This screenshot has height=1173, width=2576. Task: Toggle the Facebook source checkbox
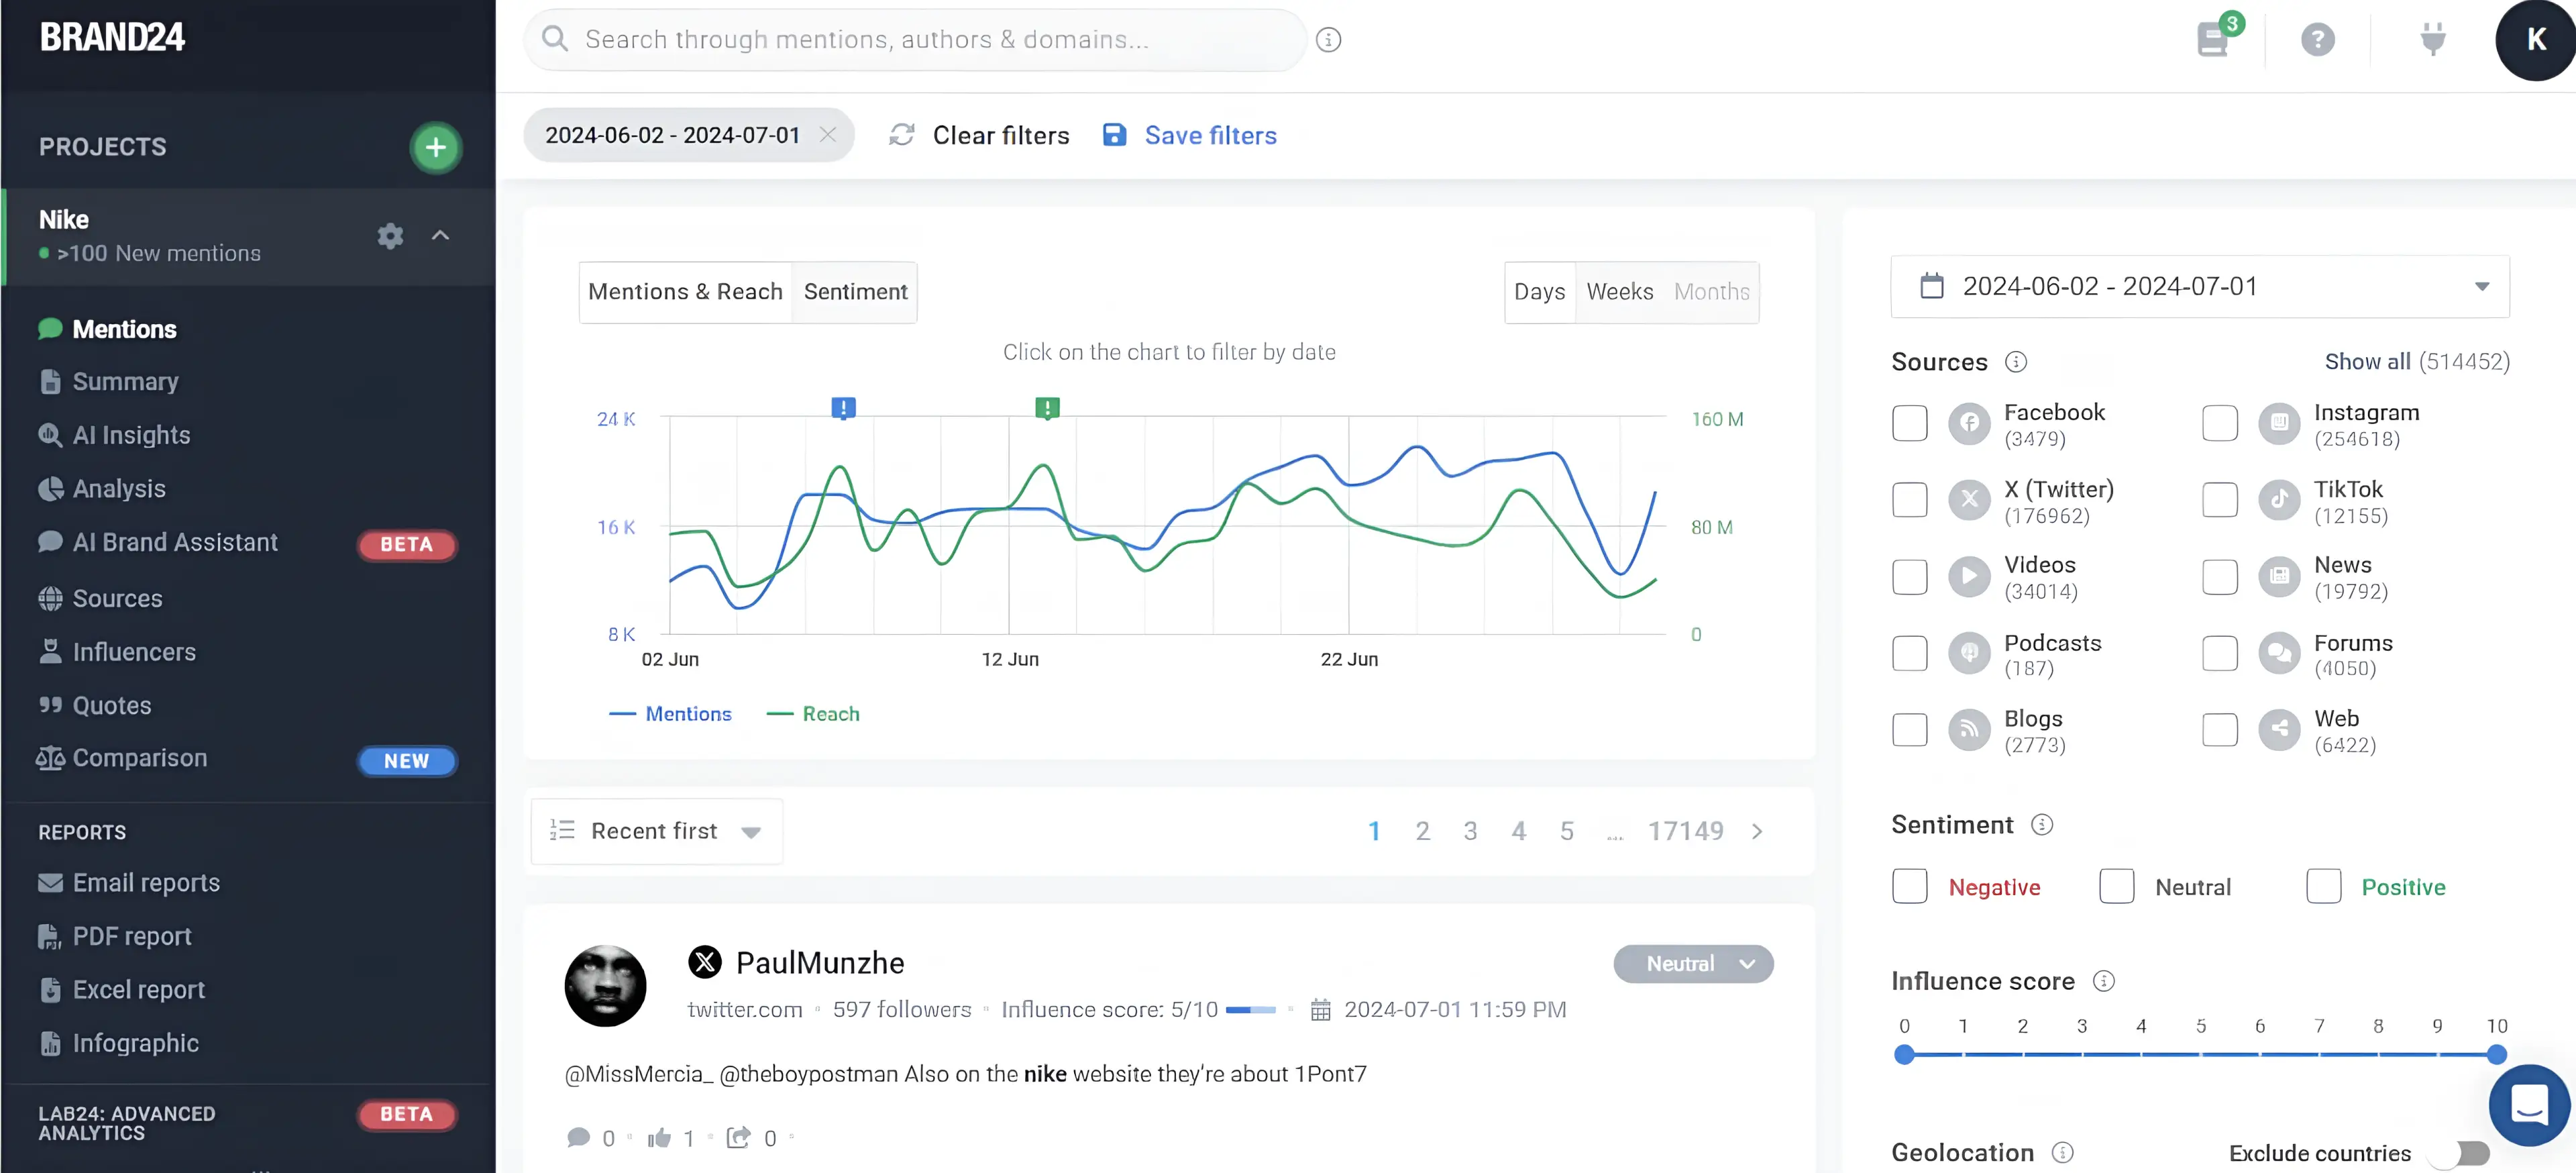pyautogui.click(x=1909, y=424)
